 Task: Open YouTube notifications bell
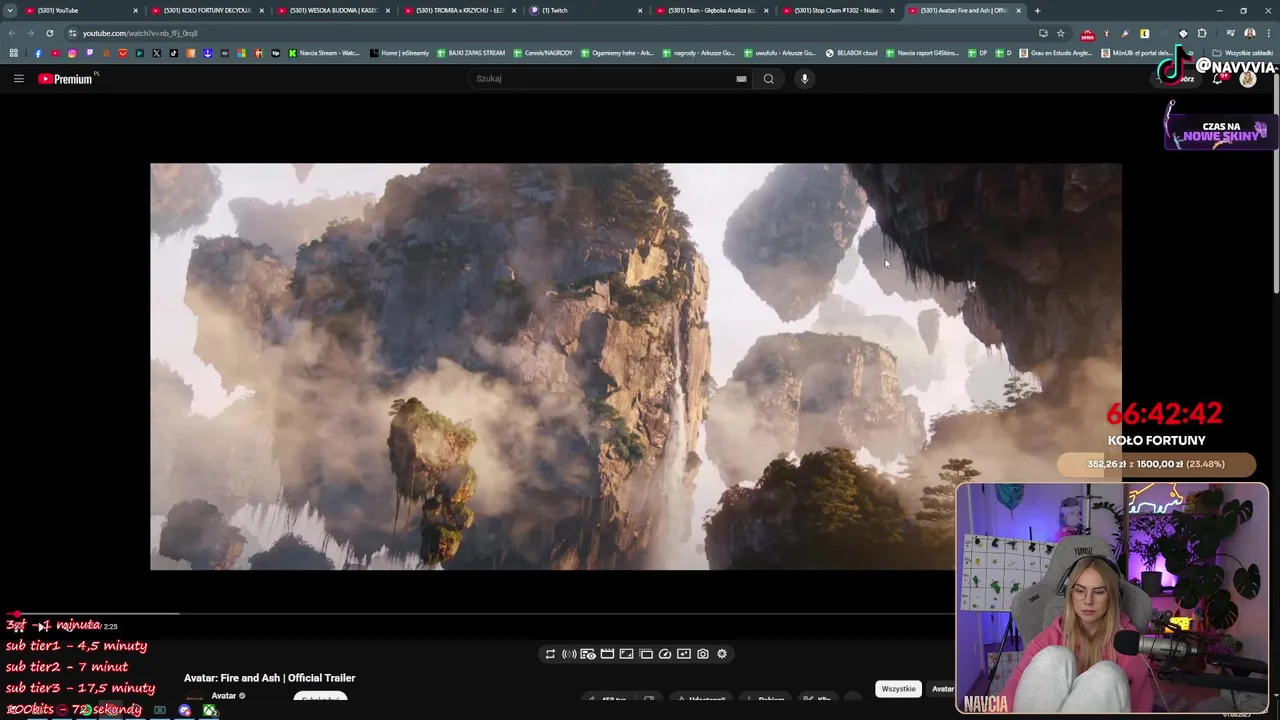point(1217,79)
